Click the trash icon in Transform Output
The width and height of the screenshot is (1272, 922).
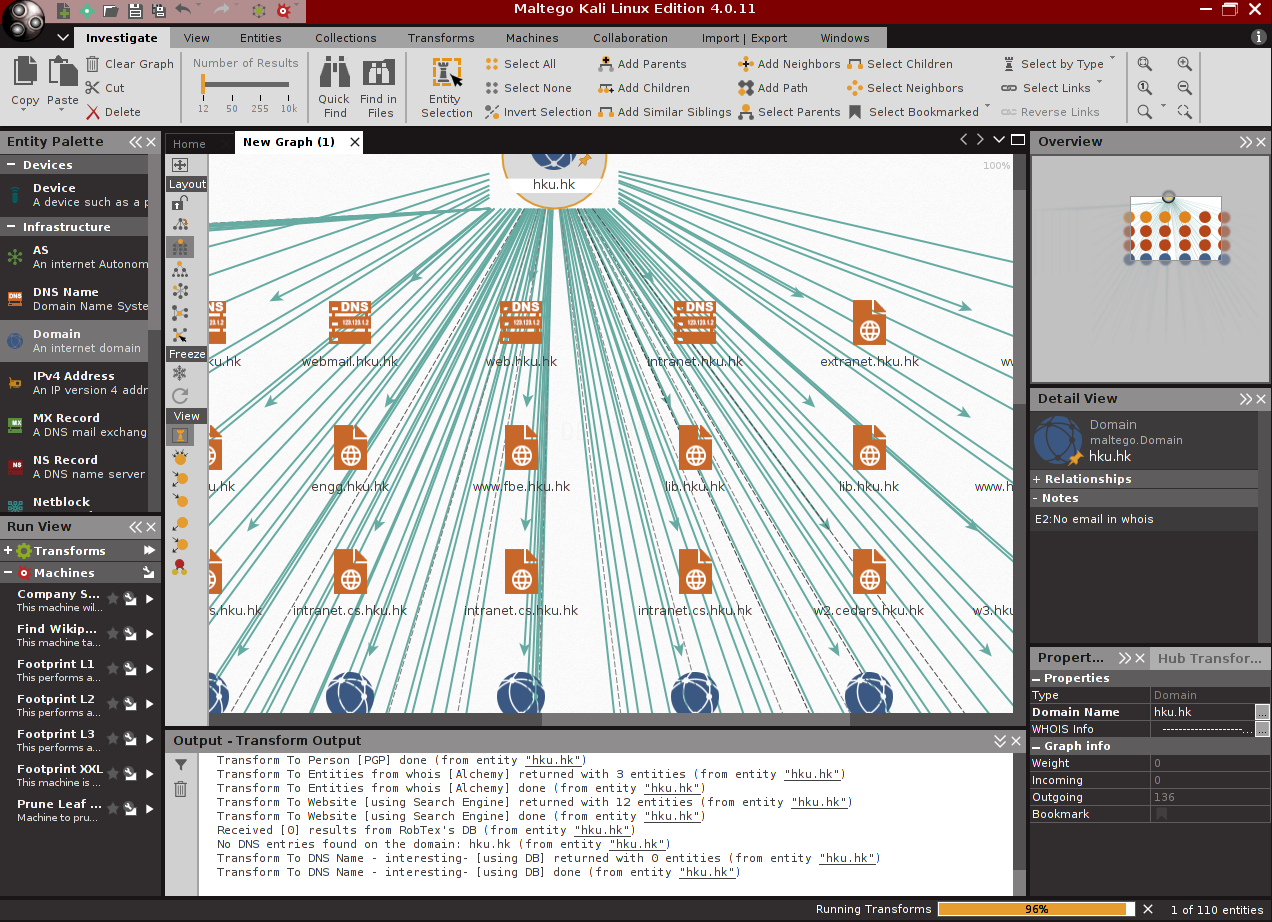[180, 789]
